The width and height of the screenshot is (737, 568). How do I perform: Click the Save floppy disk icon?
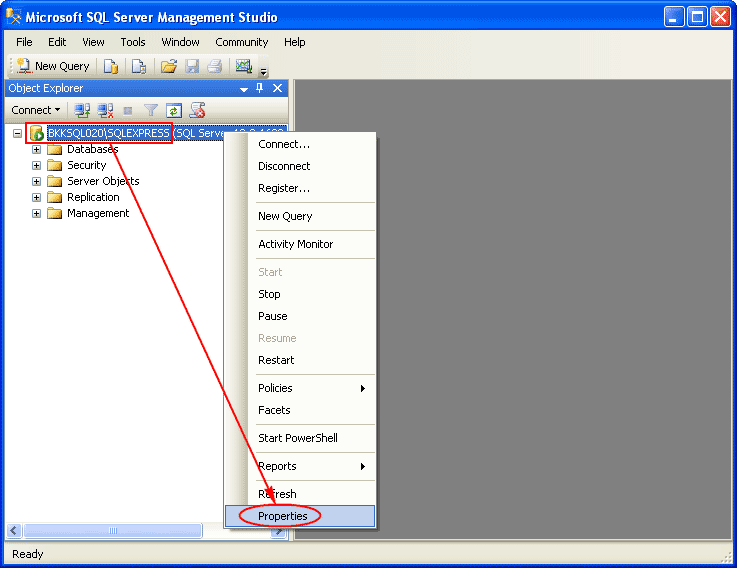pos(192,66)
